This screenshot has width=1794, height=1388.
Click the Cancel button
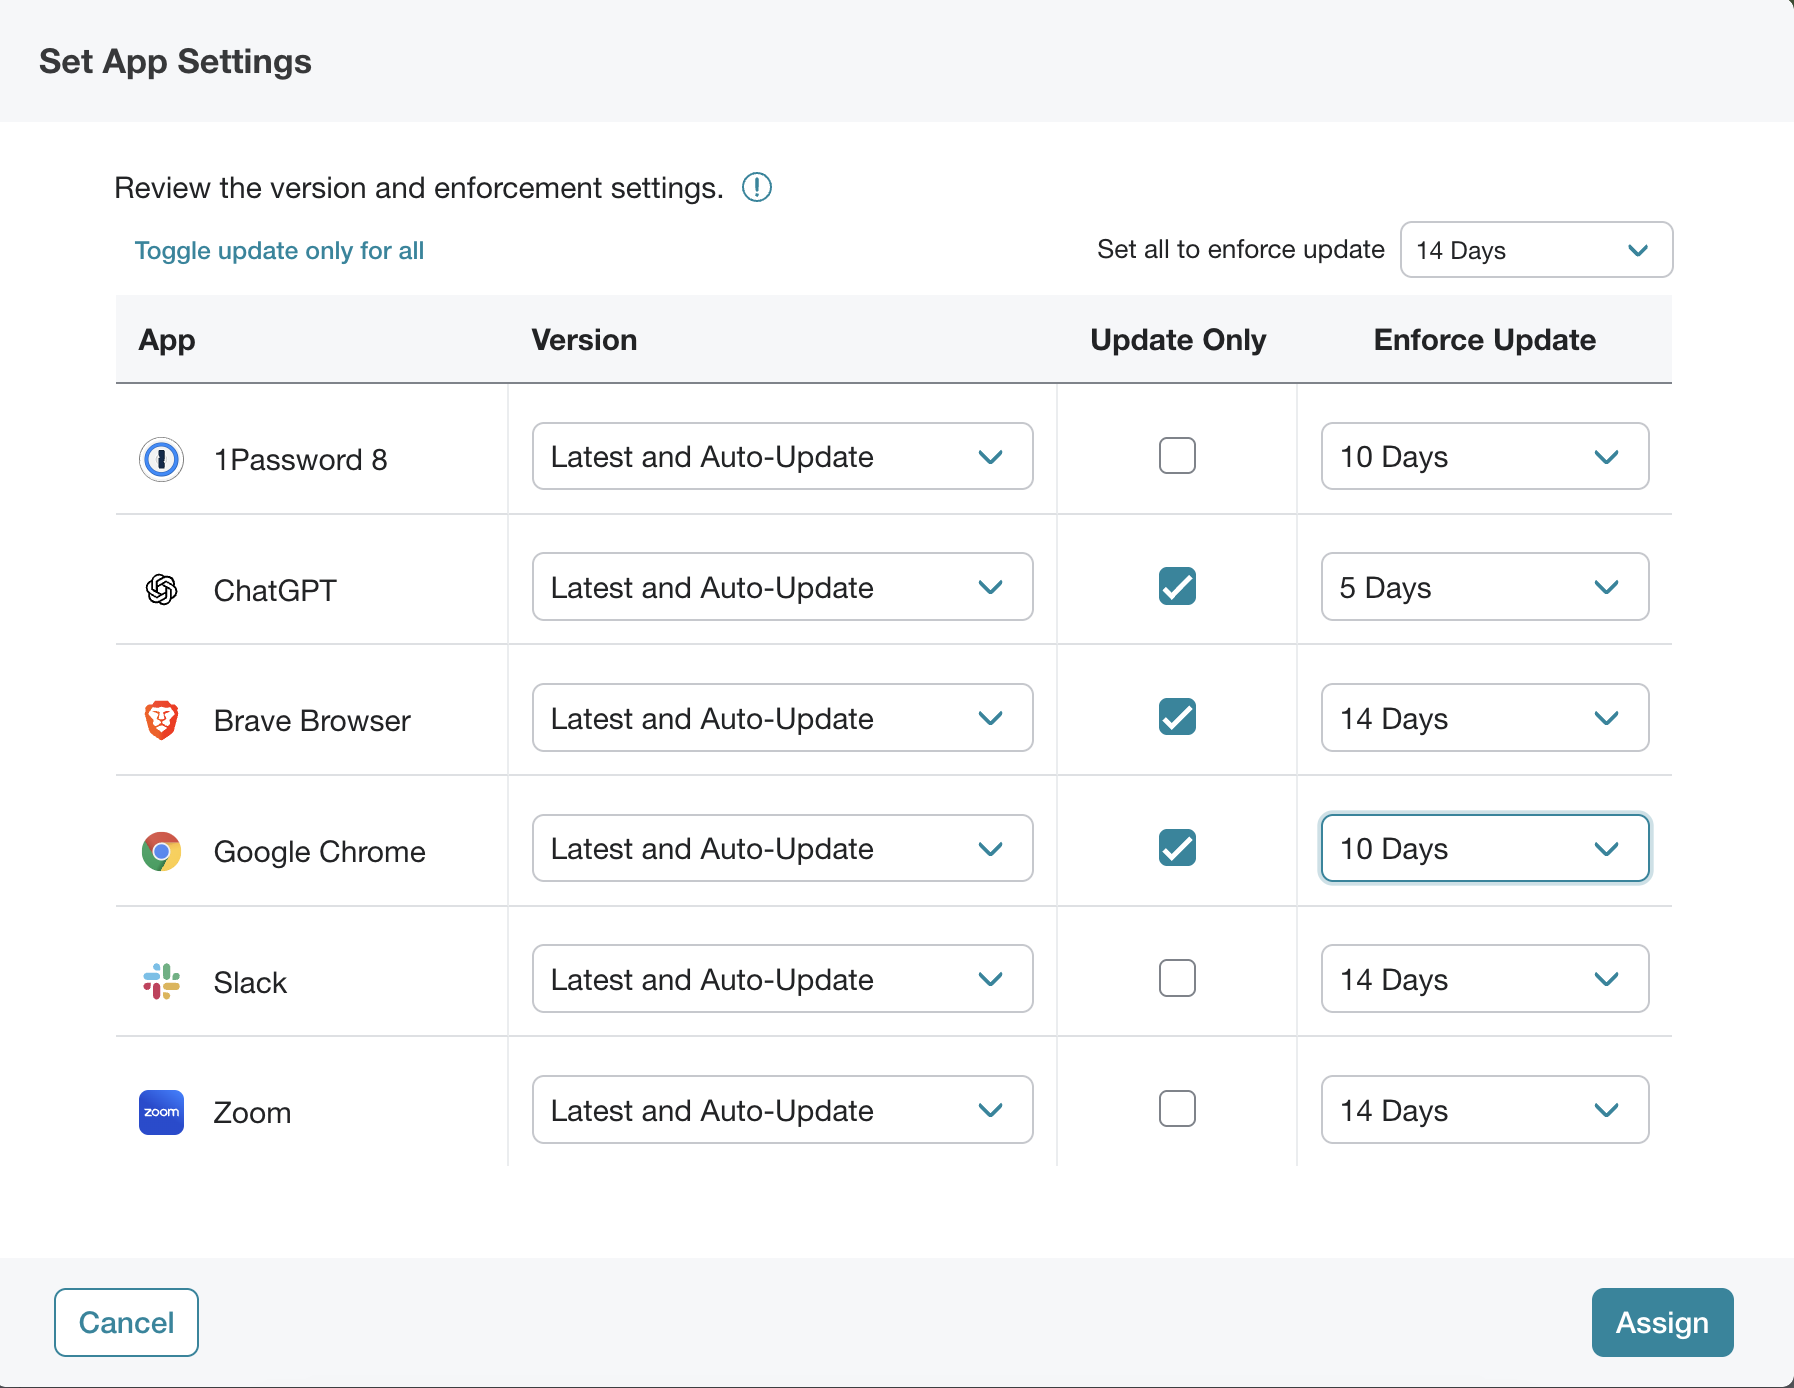(126, 1322)
